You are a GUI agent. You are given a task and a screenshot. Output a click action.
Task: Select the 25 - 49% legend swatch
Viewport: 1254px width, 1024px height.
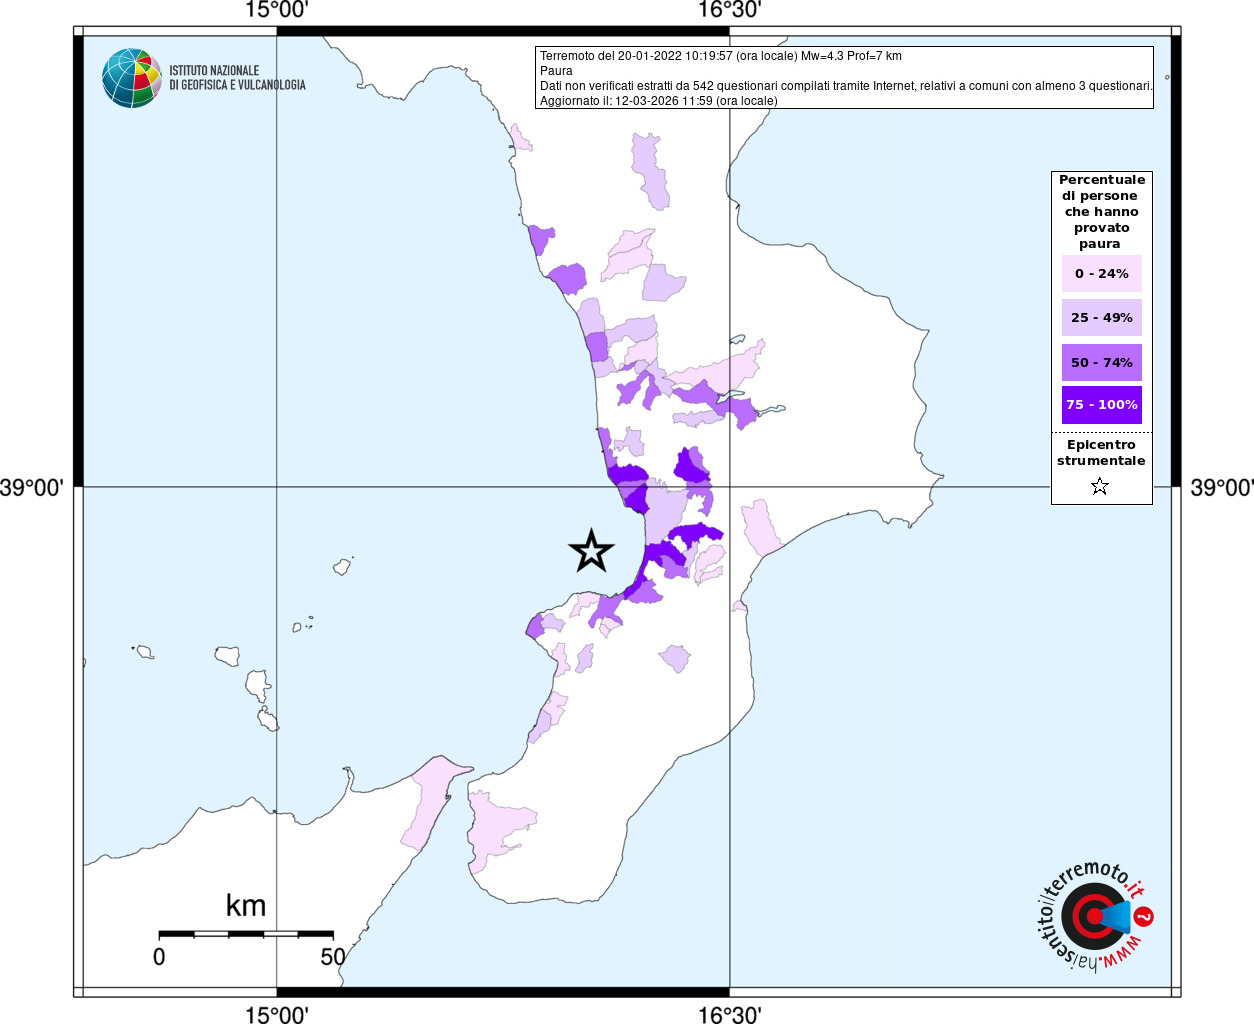(x=1101, y=318)
